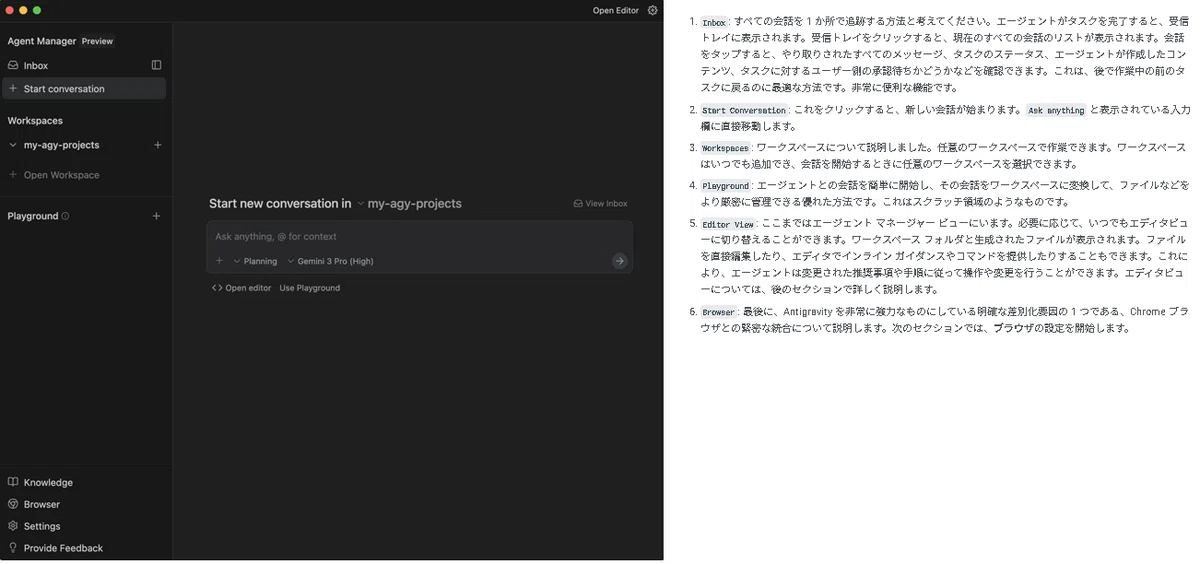Focus the Ask anything input field
This screenshot has width=1200, height=564.
pos(419,237)
